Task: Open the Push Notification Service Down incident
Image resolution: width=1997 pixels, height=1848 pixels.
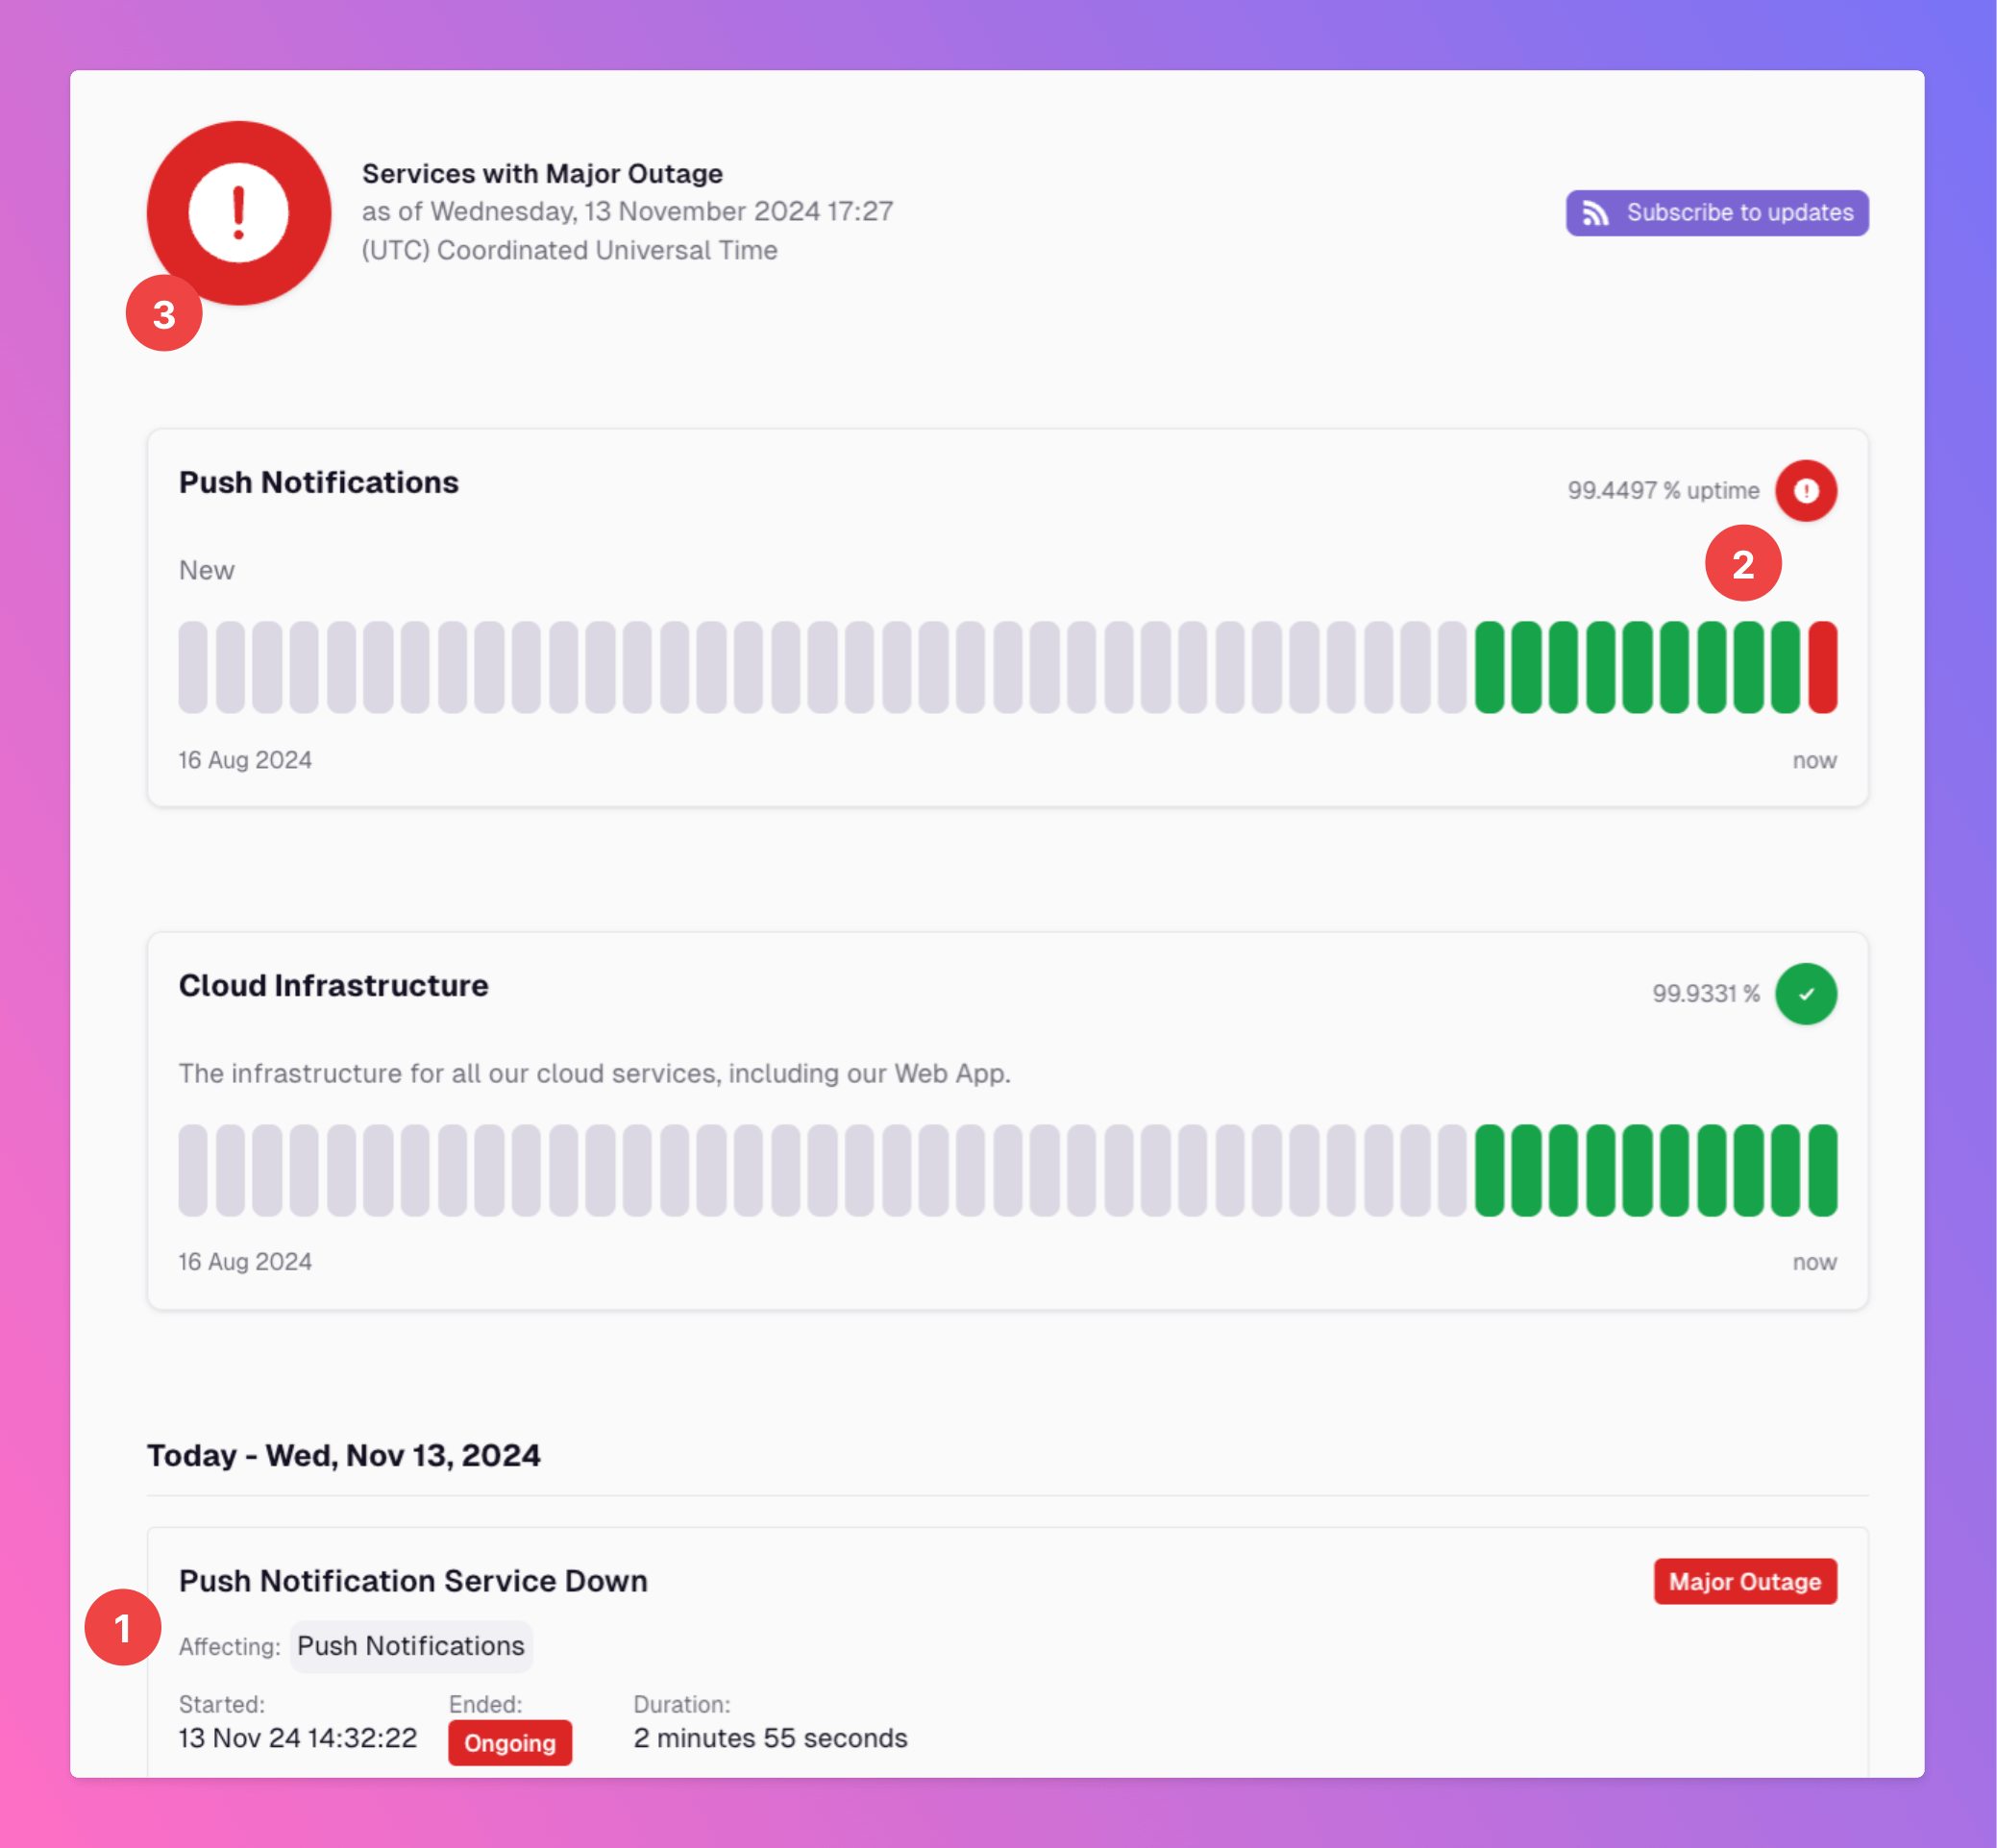Action: (413, 1580)
